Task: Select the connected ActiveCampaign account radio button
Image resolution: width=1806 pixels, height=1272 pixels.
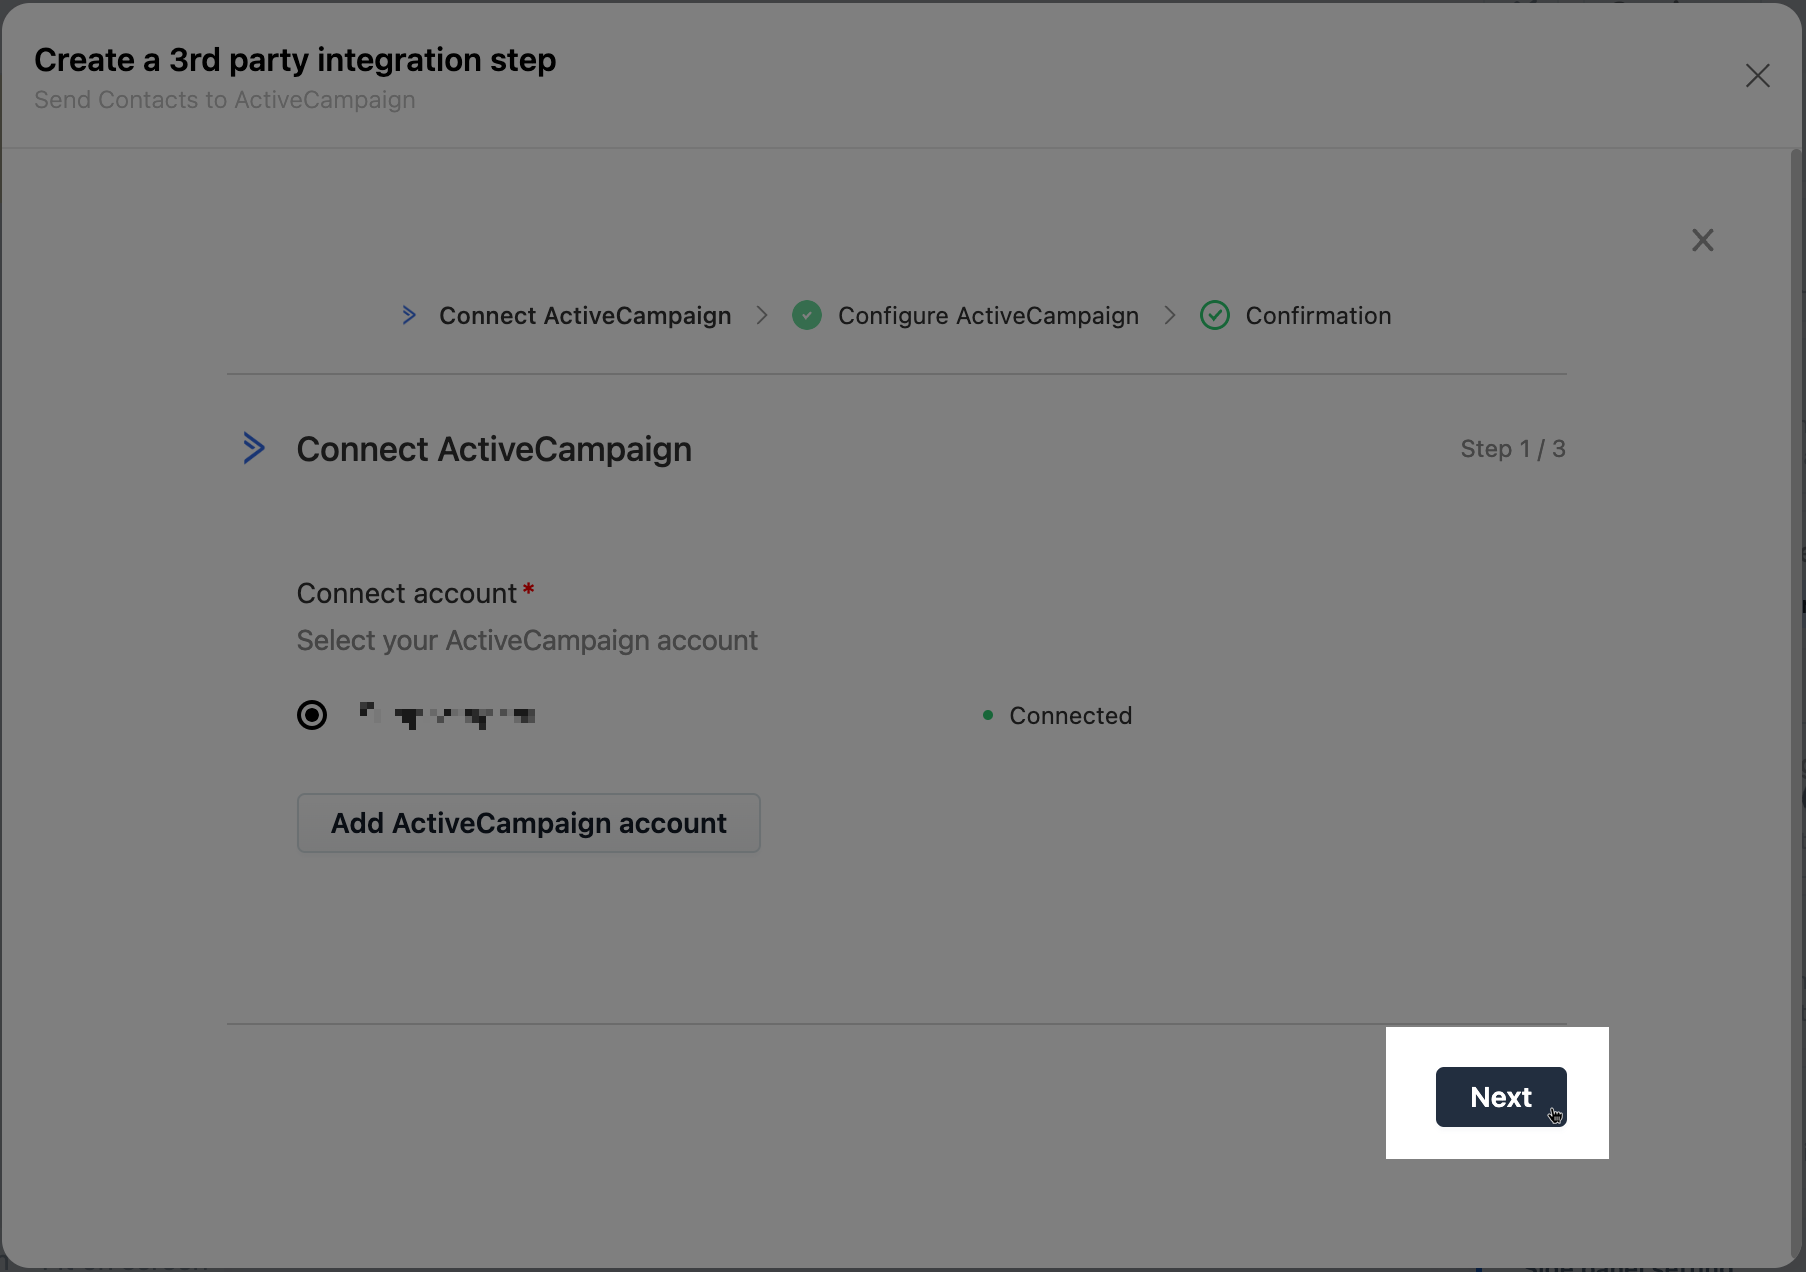Action: tap(312, 715)
